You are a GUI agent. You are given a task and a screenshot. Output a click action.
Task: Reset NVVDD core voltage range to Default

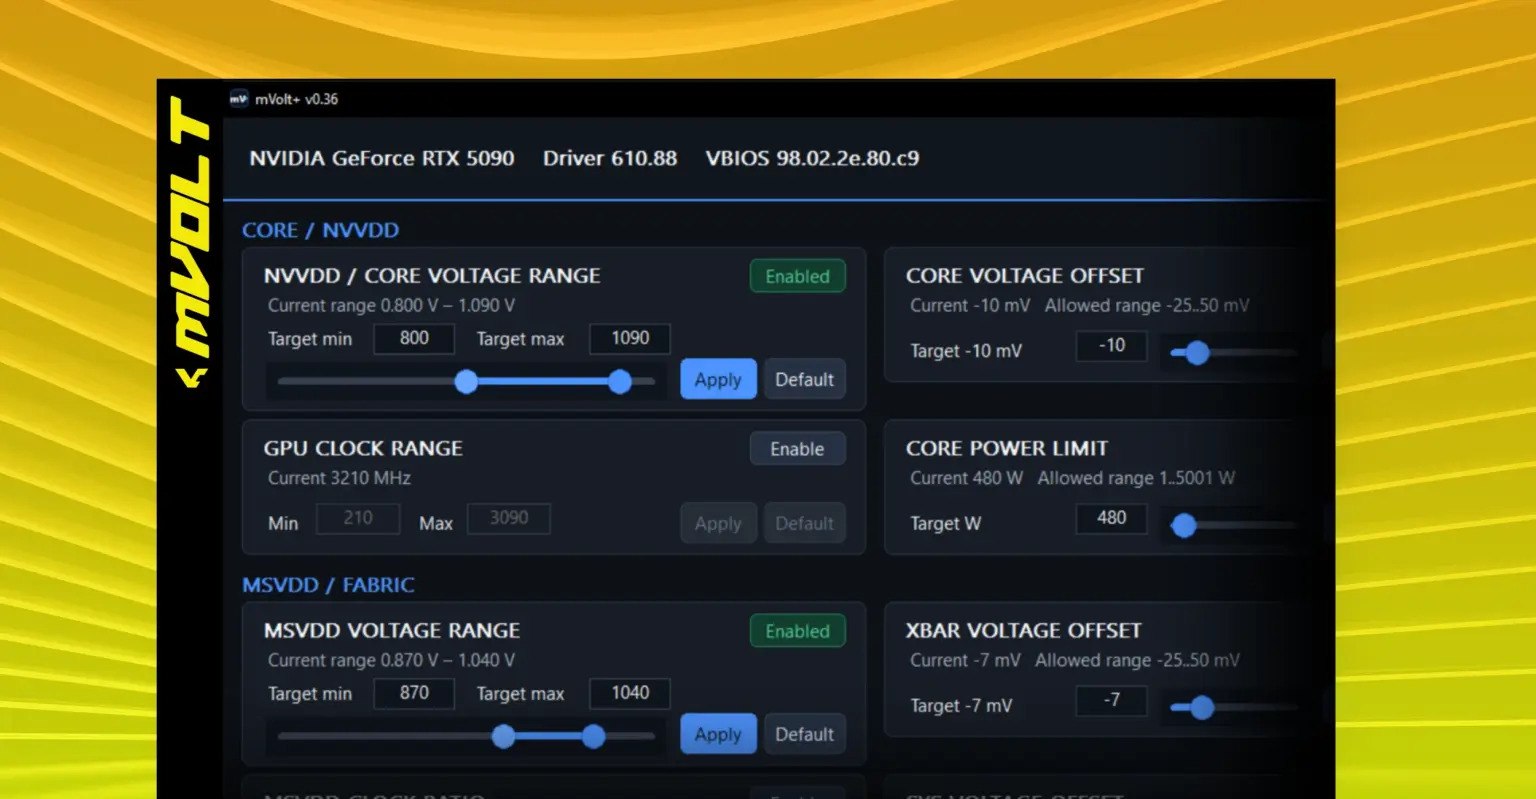coord(805,380)
